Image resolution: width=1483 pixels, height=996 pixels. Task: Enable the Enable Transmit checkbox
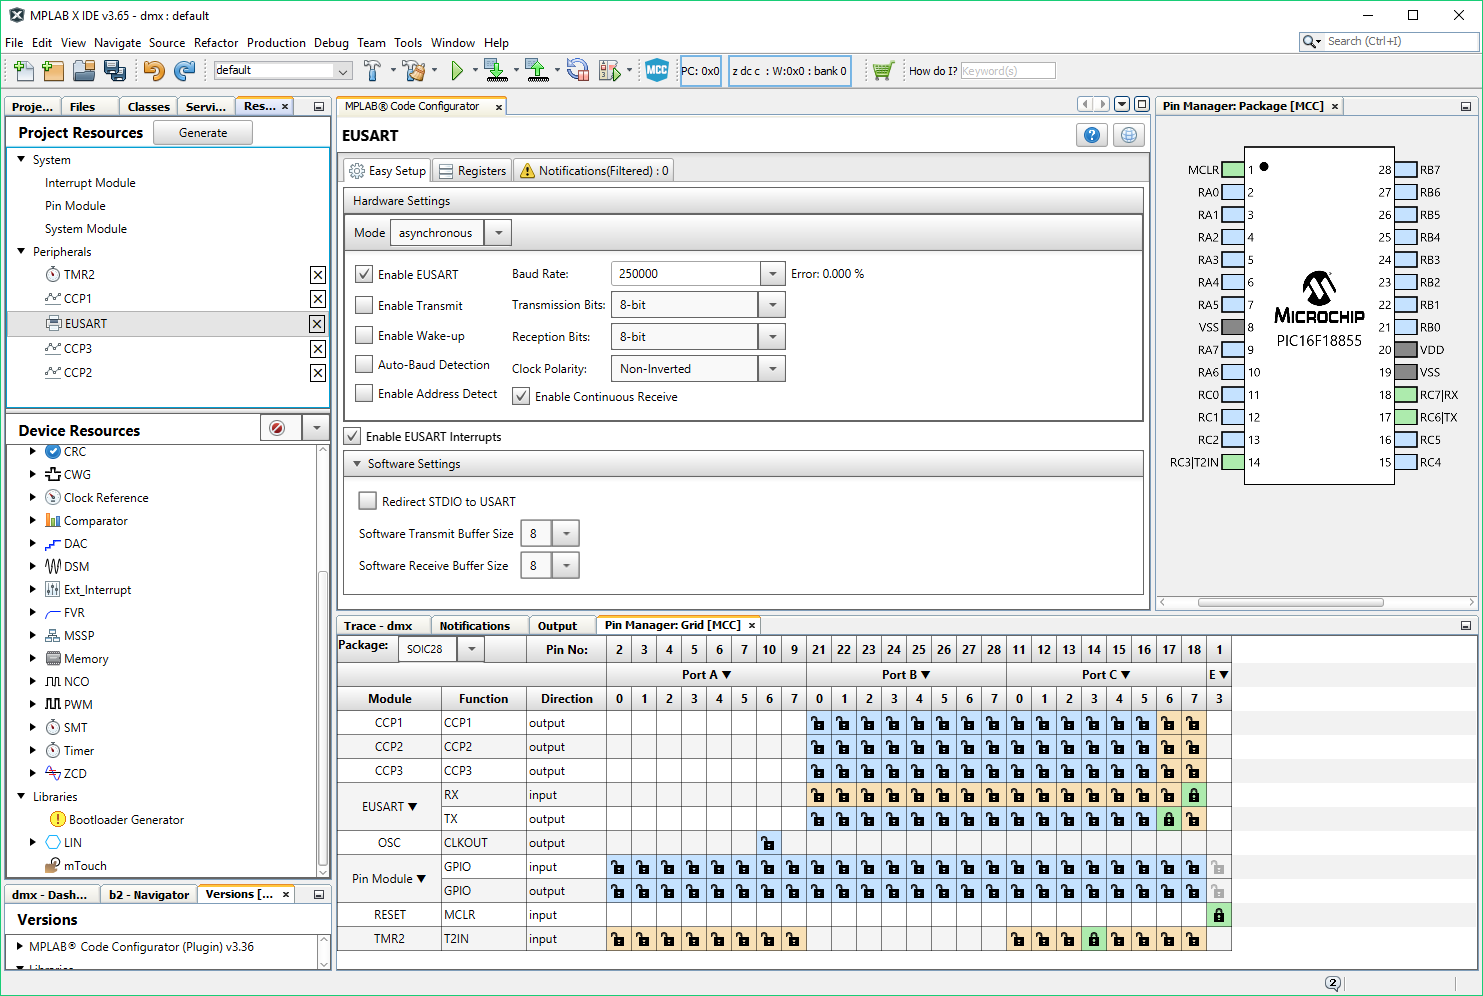364,306
